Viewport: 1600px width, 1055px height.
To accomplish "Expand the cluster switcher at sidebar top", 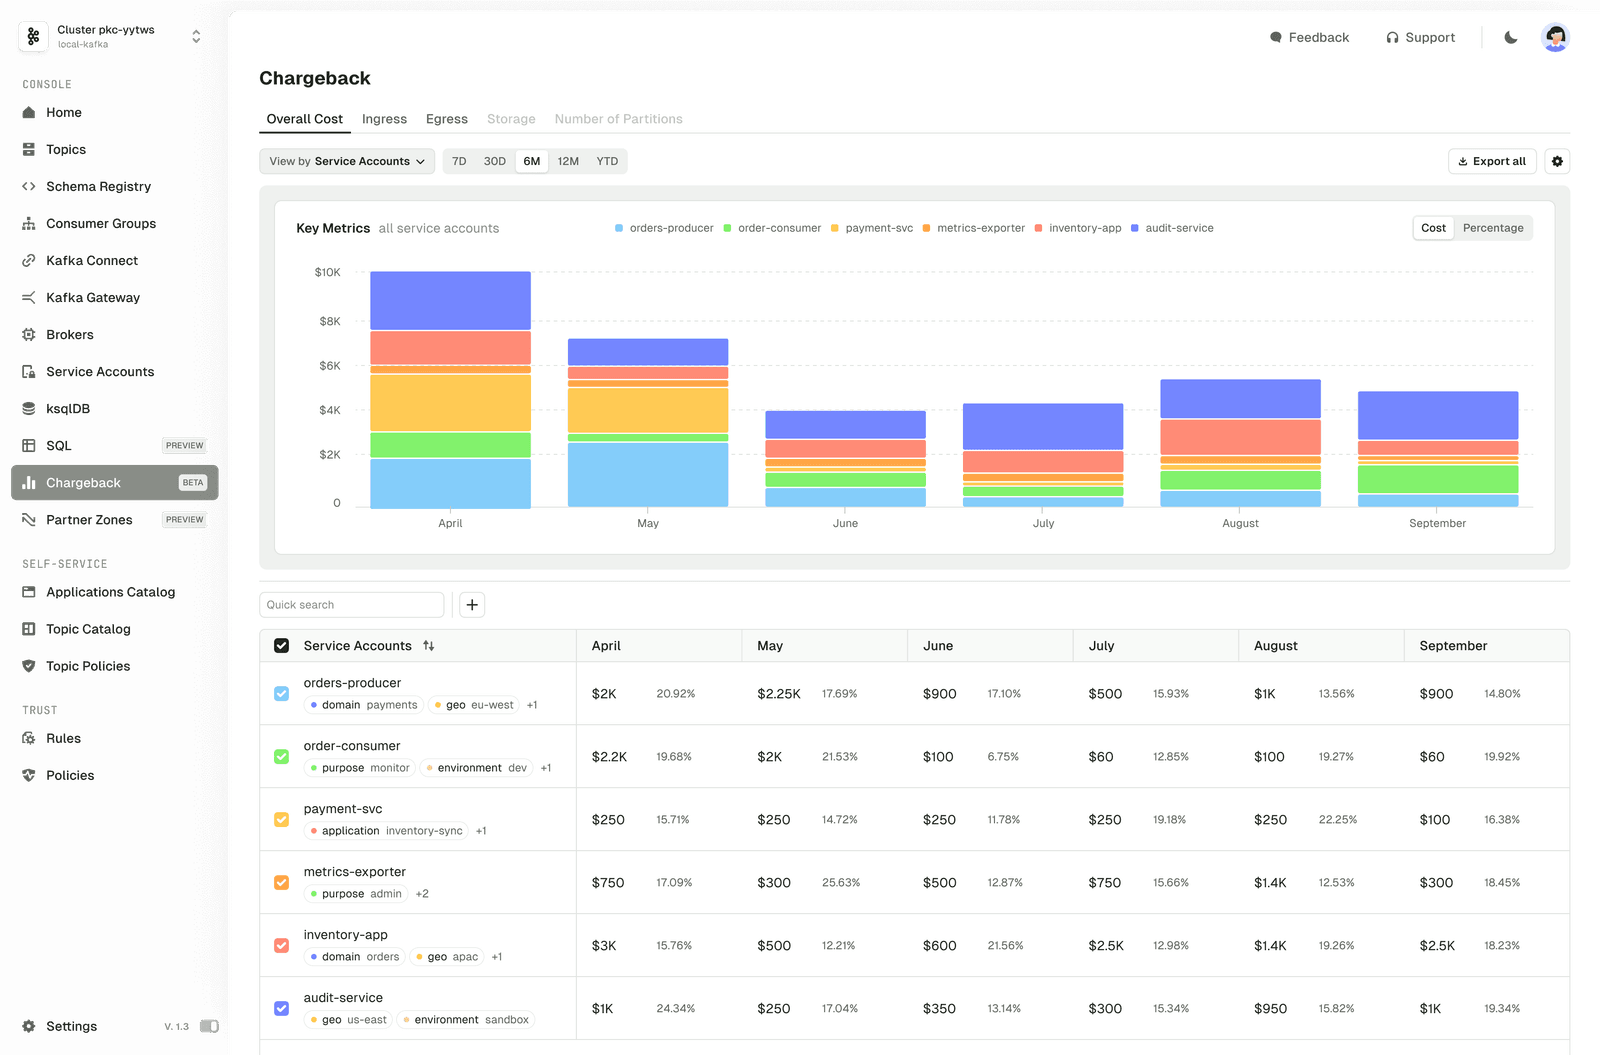I will click(195, 37).
